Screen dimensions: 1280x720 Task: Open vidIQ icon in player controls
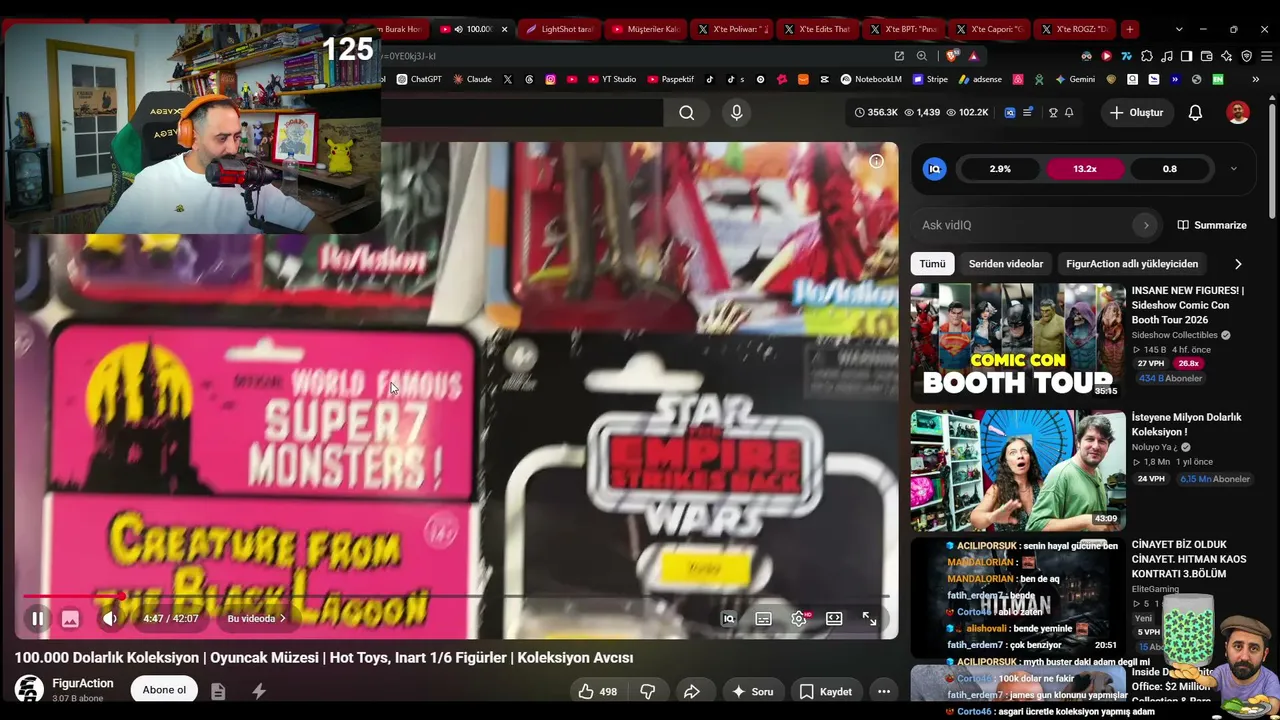click(729, 619)
